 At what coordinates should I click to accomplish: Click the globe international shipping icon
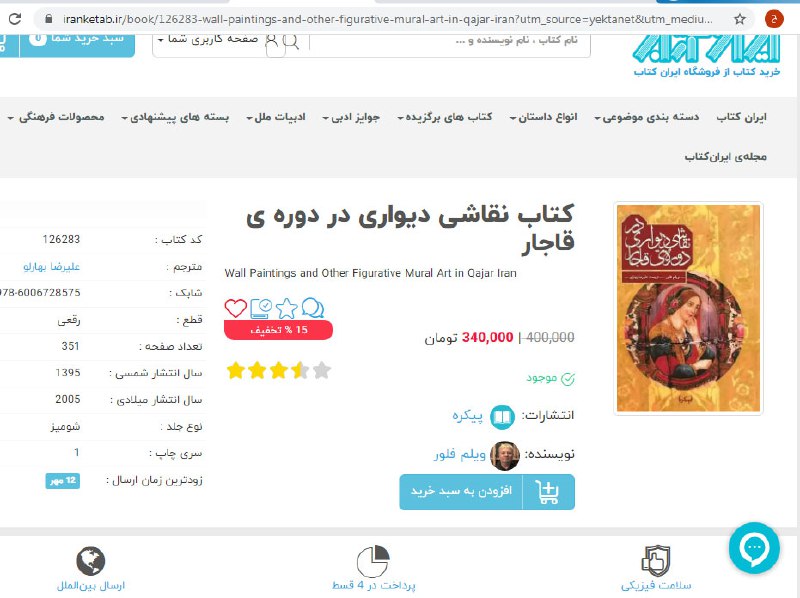[91, 561]
